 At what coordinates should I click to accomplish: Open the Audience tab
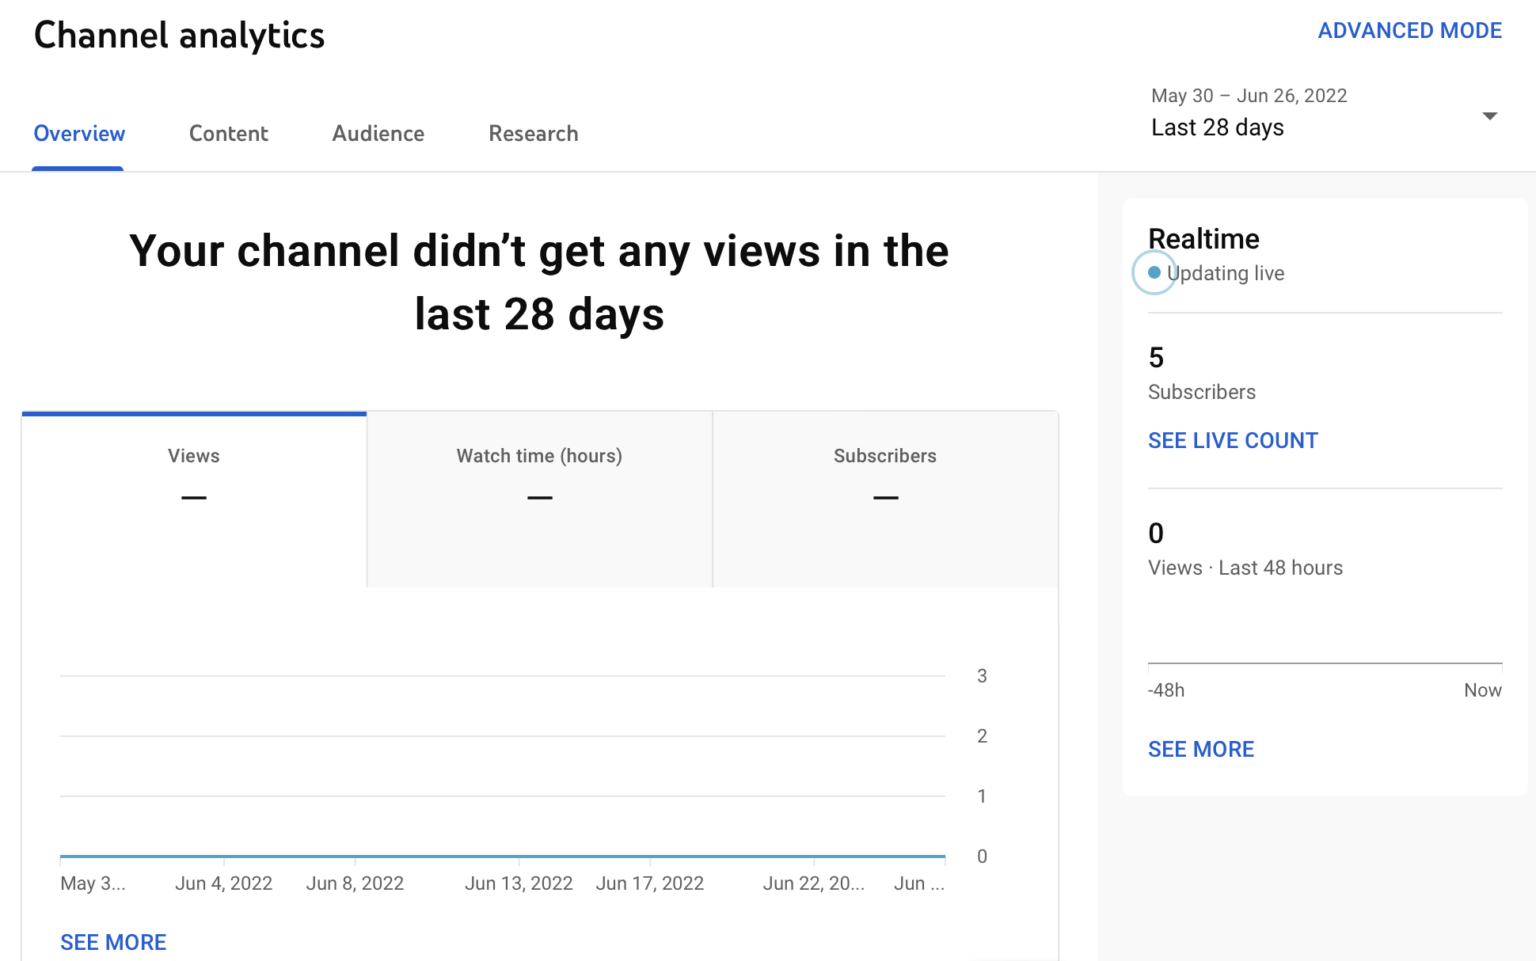coord(378,133)
